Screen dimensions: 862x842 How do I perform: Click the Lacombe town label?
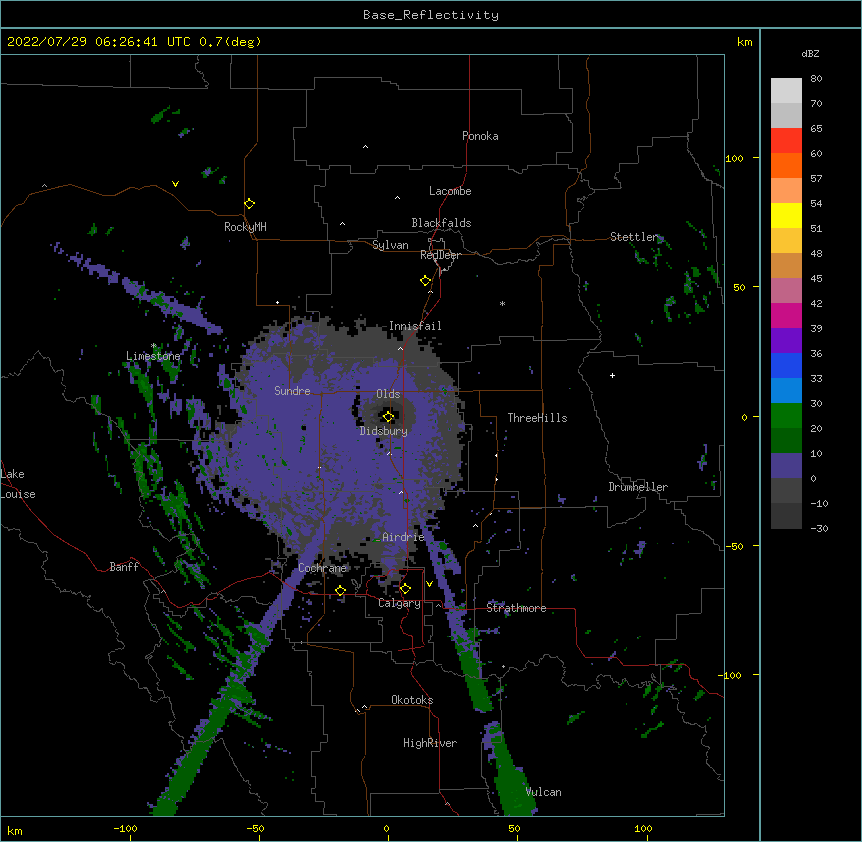[450, 191]
